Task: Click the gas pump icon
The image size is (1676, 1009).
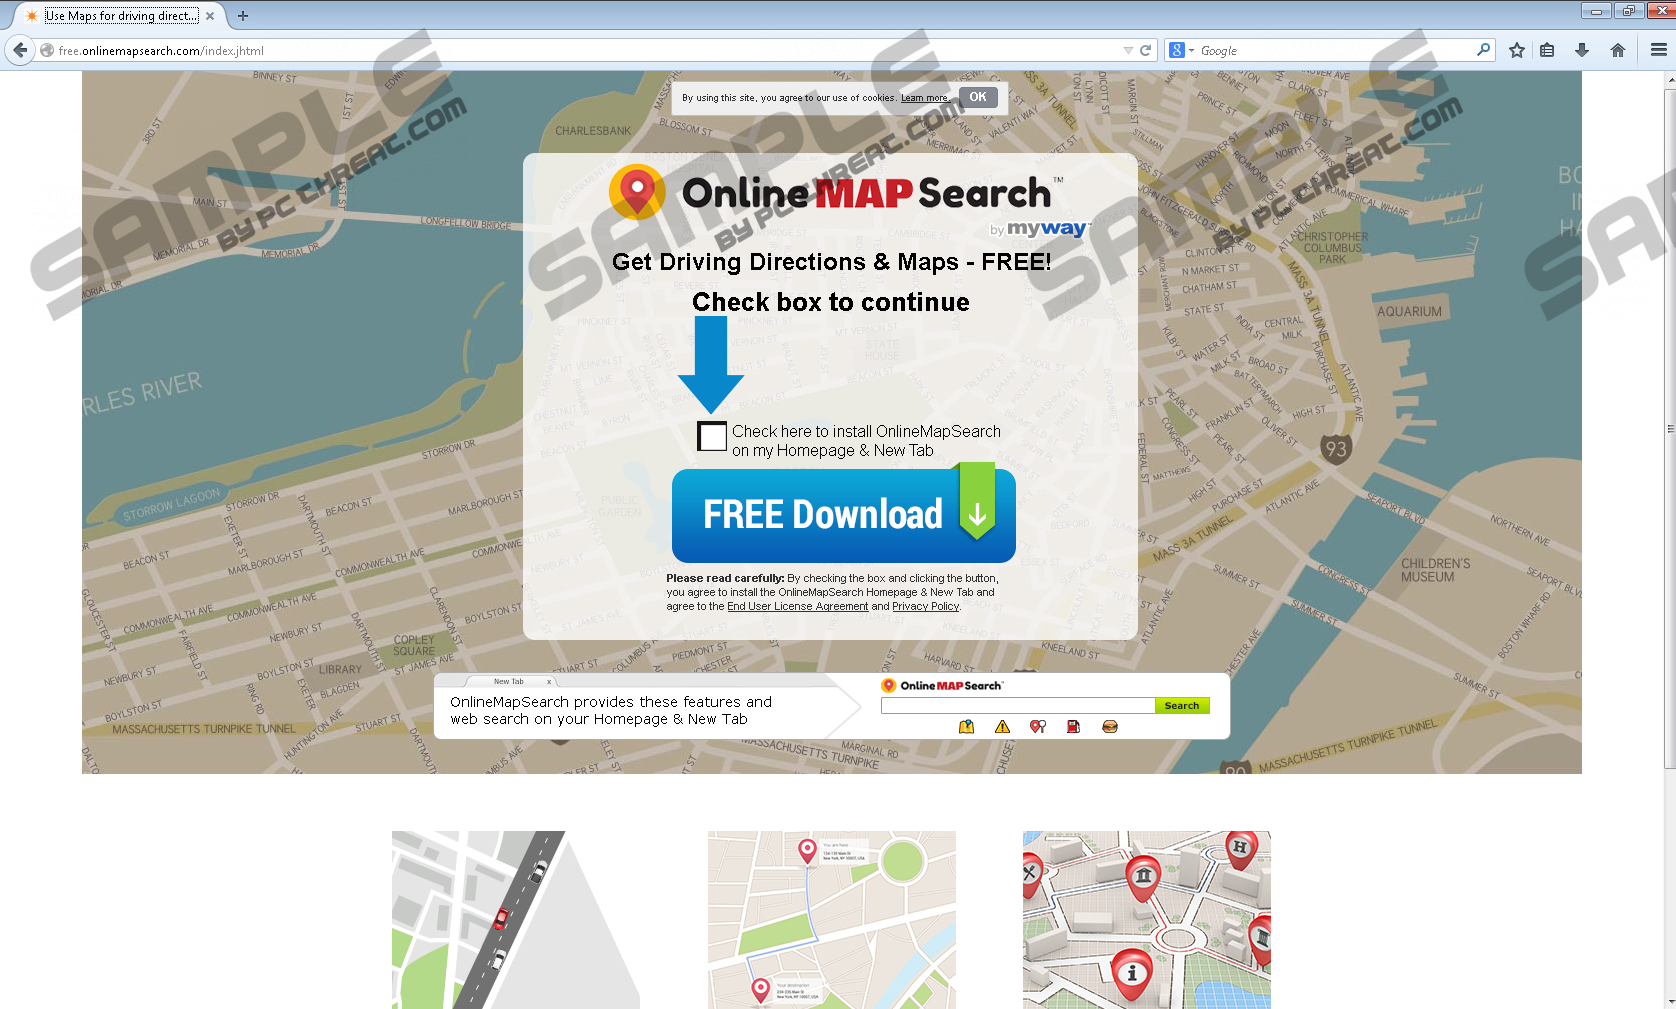Action: 1073,727
